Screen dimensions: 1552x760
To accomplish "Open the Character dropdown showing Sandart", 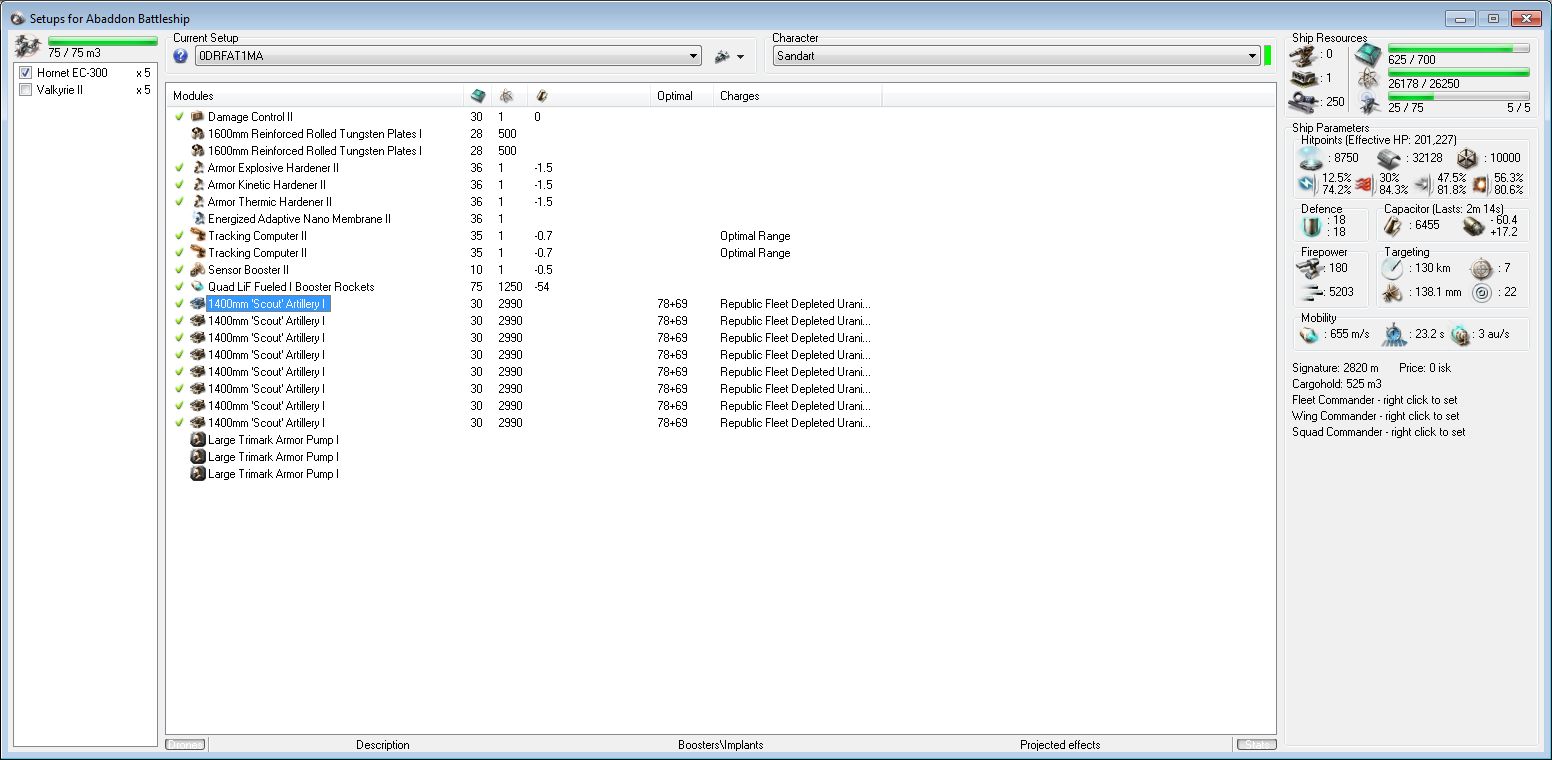I will pos(1016,56).
